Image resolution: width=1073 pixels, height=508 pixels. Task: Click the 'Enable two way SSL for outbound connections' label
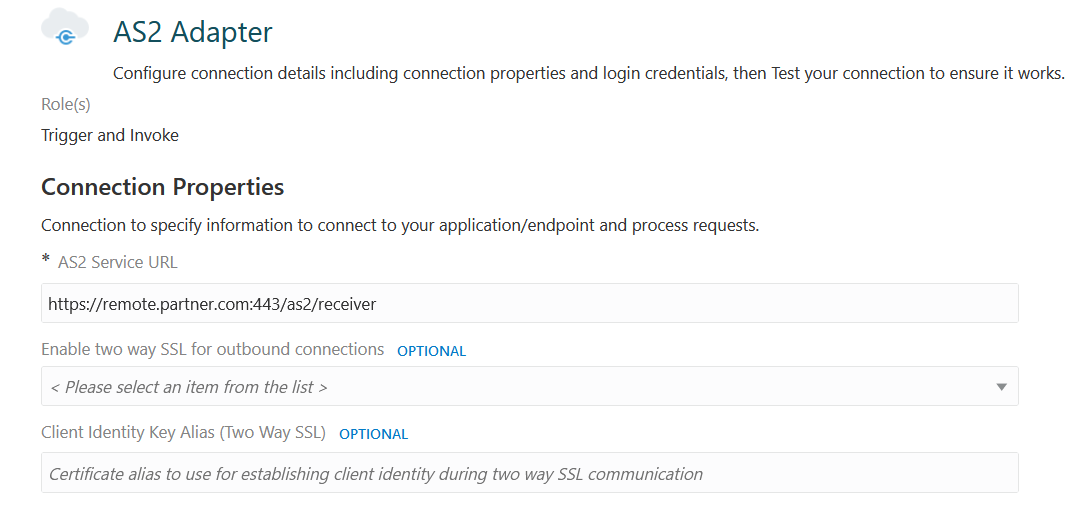pyautogui.click(x=212, y=350)
